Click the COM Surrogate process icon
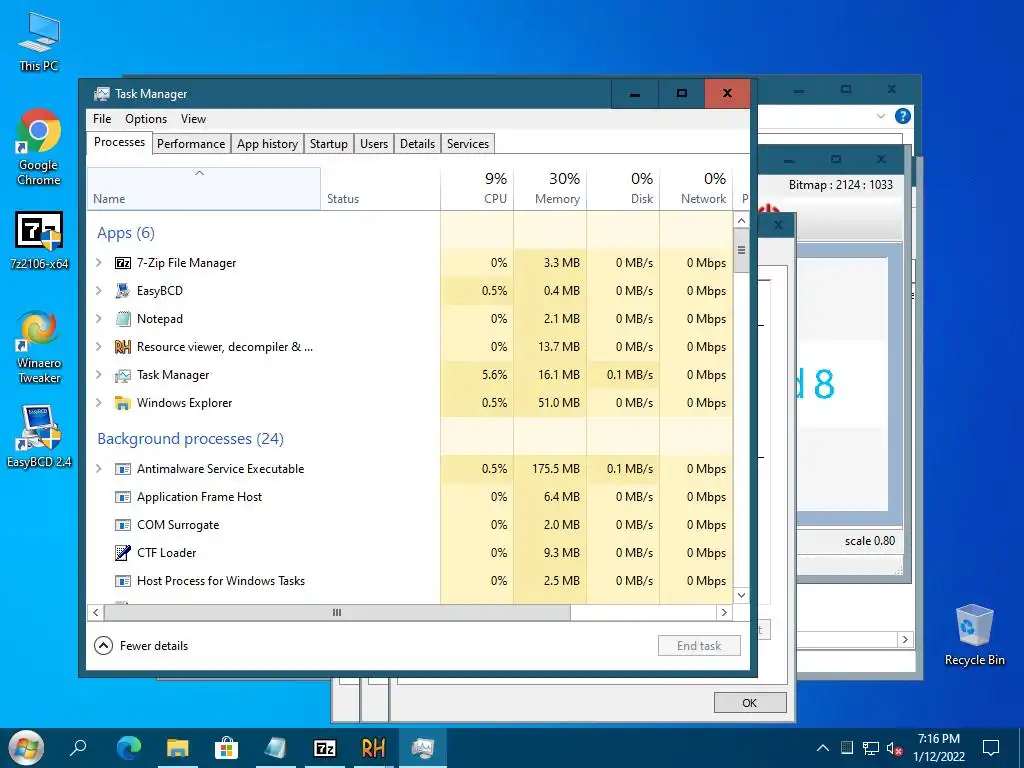 [123, 525]
